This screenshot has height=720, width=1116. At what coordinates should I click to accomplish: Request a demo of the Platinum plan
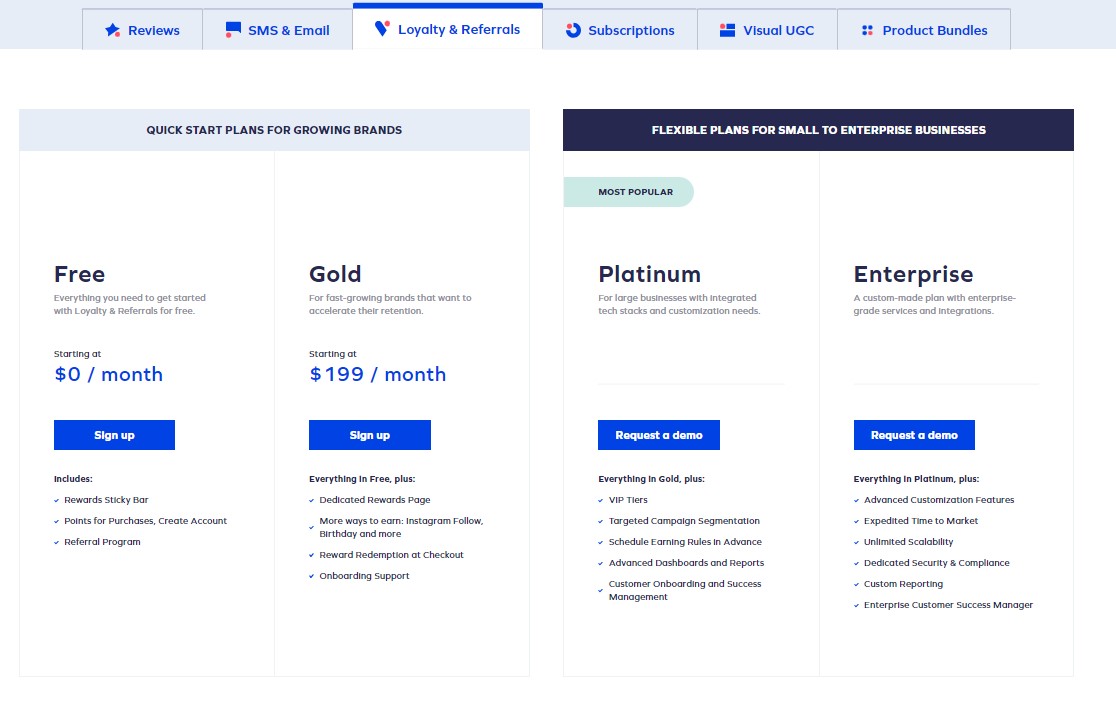point(658,434)
